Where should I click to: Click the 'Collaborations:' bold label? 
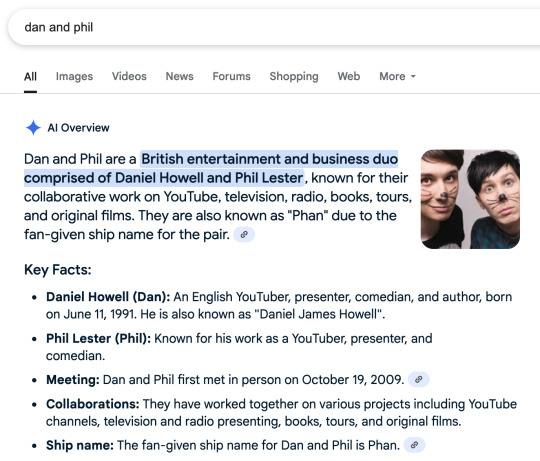[93, 404]
